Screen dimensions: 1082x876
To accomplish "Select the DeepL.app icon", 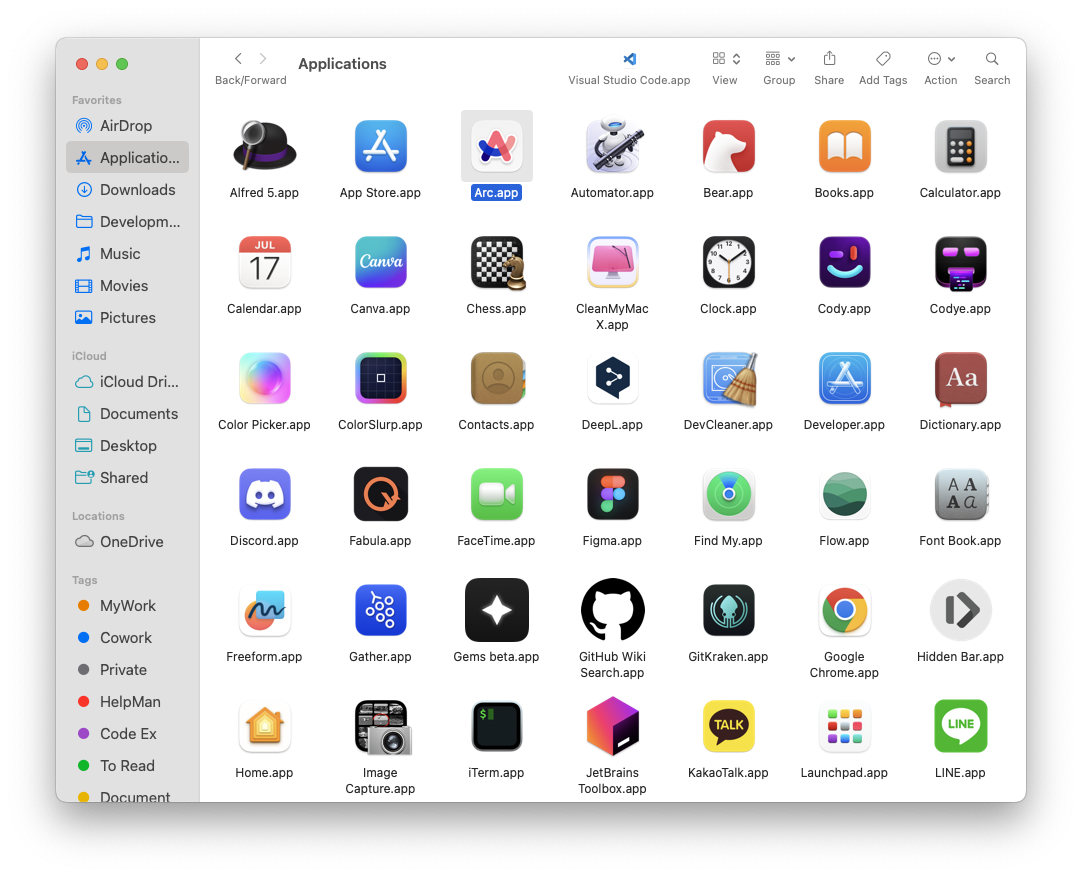I will click(x=612, y=378).
